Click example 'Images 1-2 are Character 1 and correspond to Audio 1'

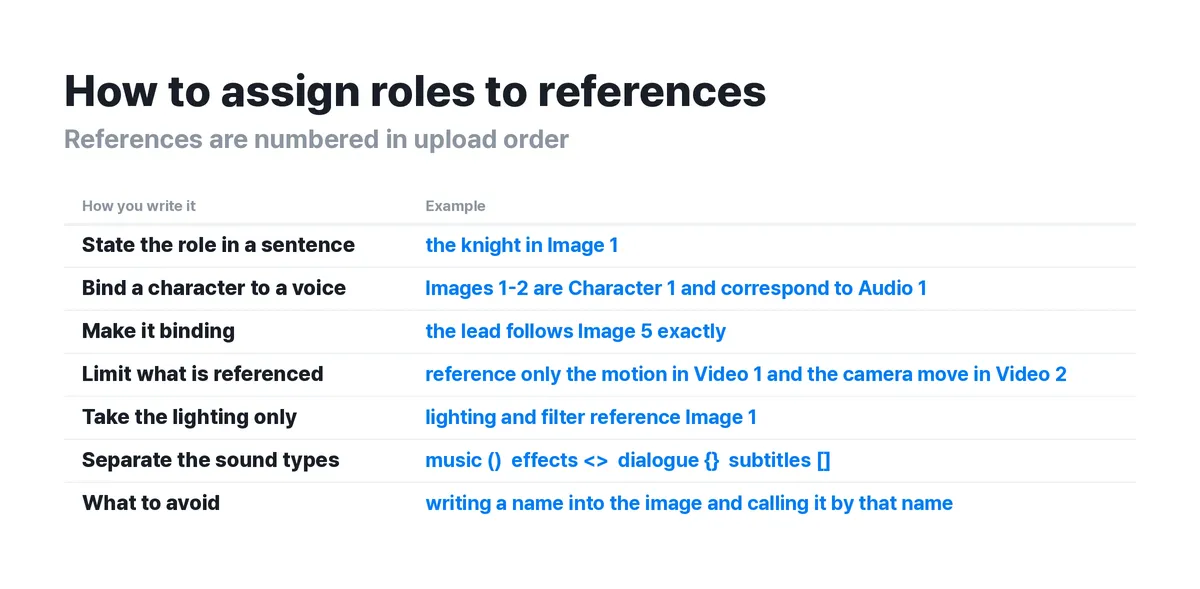[x=676, y=288]
